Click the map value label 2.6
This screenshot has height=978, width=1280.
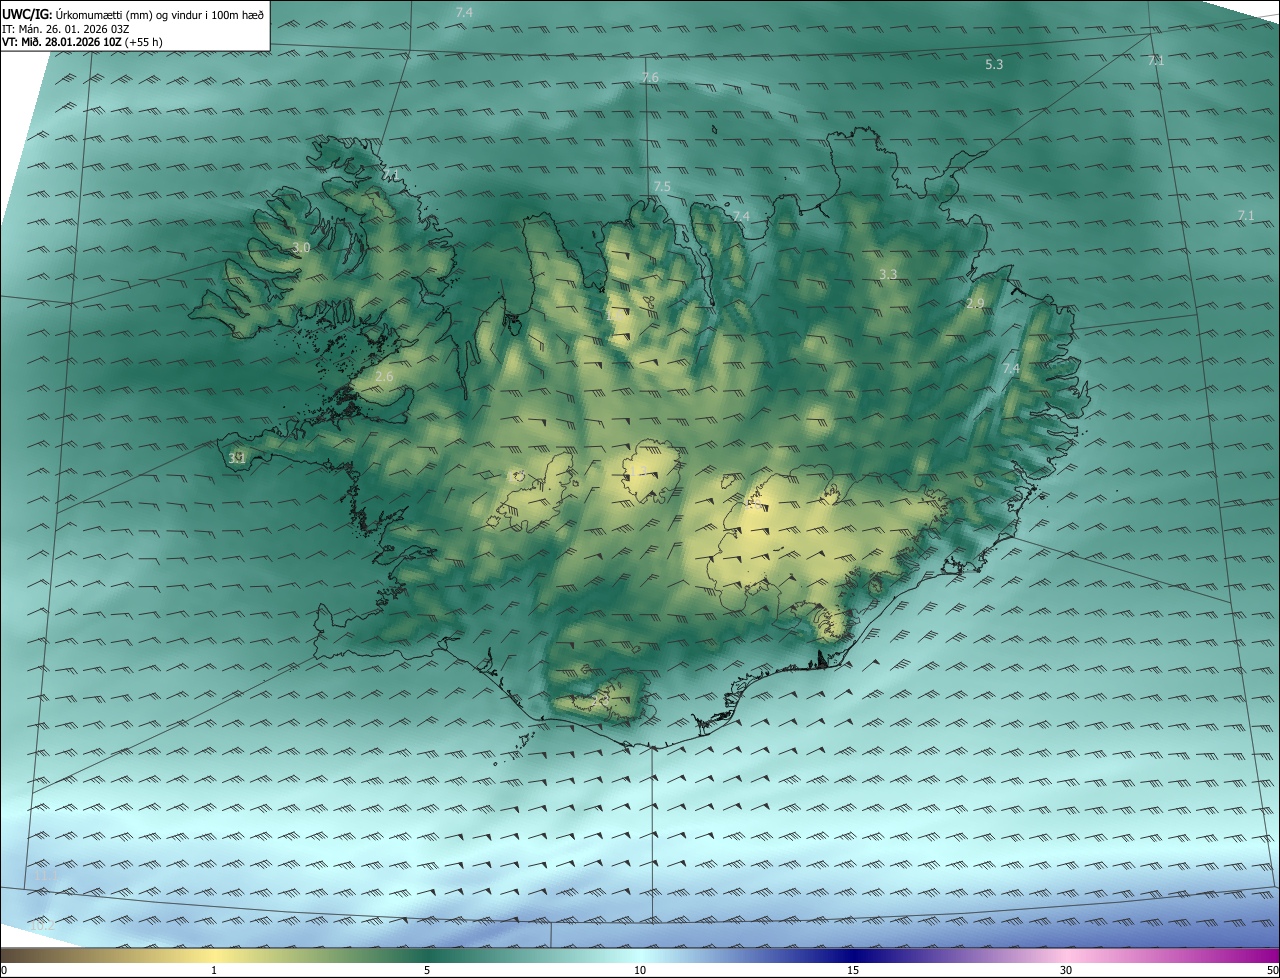[x=384, y=377]
